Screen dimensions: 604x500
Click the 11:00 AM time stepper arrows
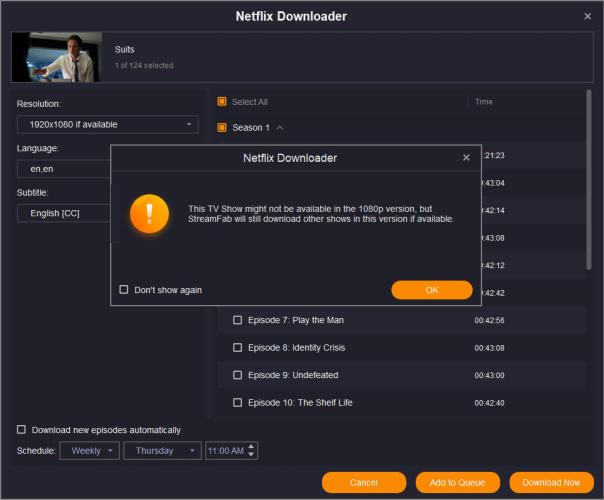pyautogui.click(x=252, y=451)
